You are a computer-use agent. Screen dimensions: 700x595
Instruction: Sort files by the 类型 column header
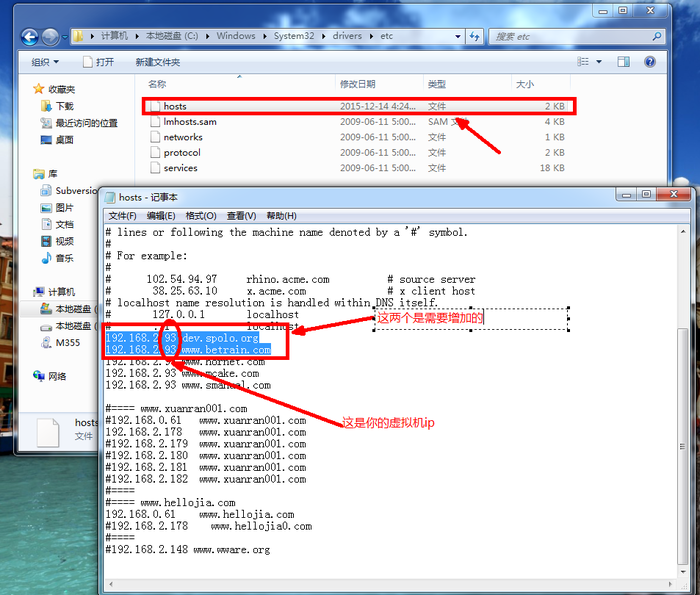437,84
